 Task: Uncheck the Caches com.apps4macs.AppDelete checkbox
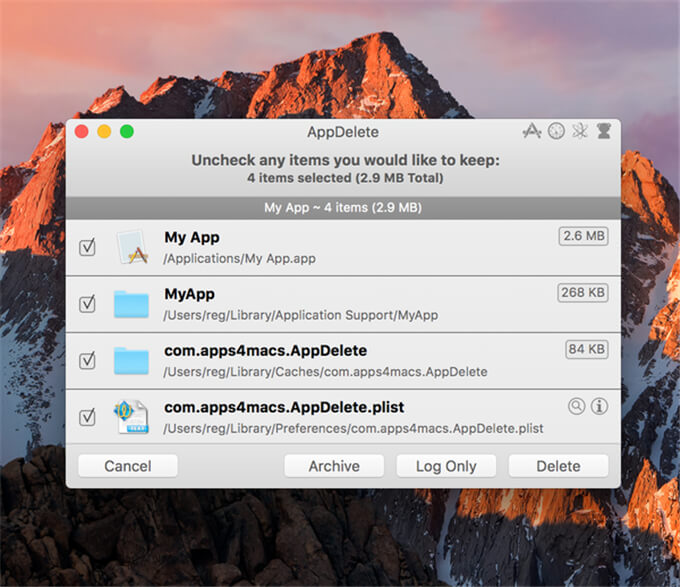tap(87, 360)
